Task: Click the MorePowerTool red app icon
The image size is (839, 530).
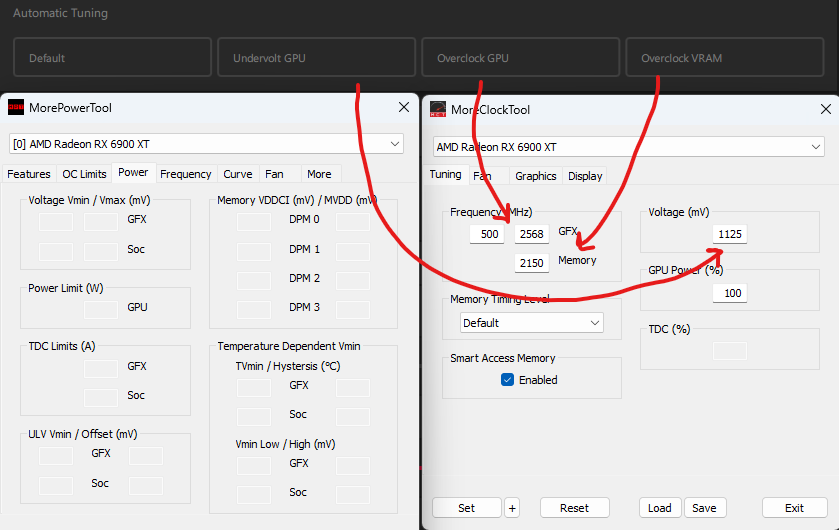Action: pos(16,107)
